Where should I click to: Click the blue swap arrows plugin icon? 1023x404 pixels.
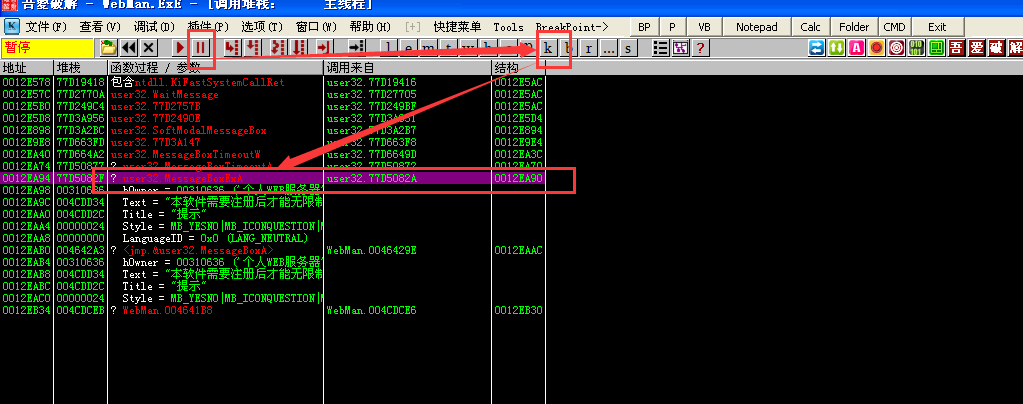coord(816,48)
